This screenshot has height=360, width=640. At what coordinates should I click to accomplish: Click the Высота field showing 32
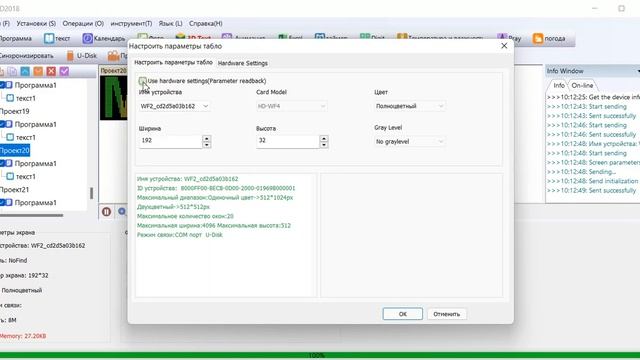(287, 141)
